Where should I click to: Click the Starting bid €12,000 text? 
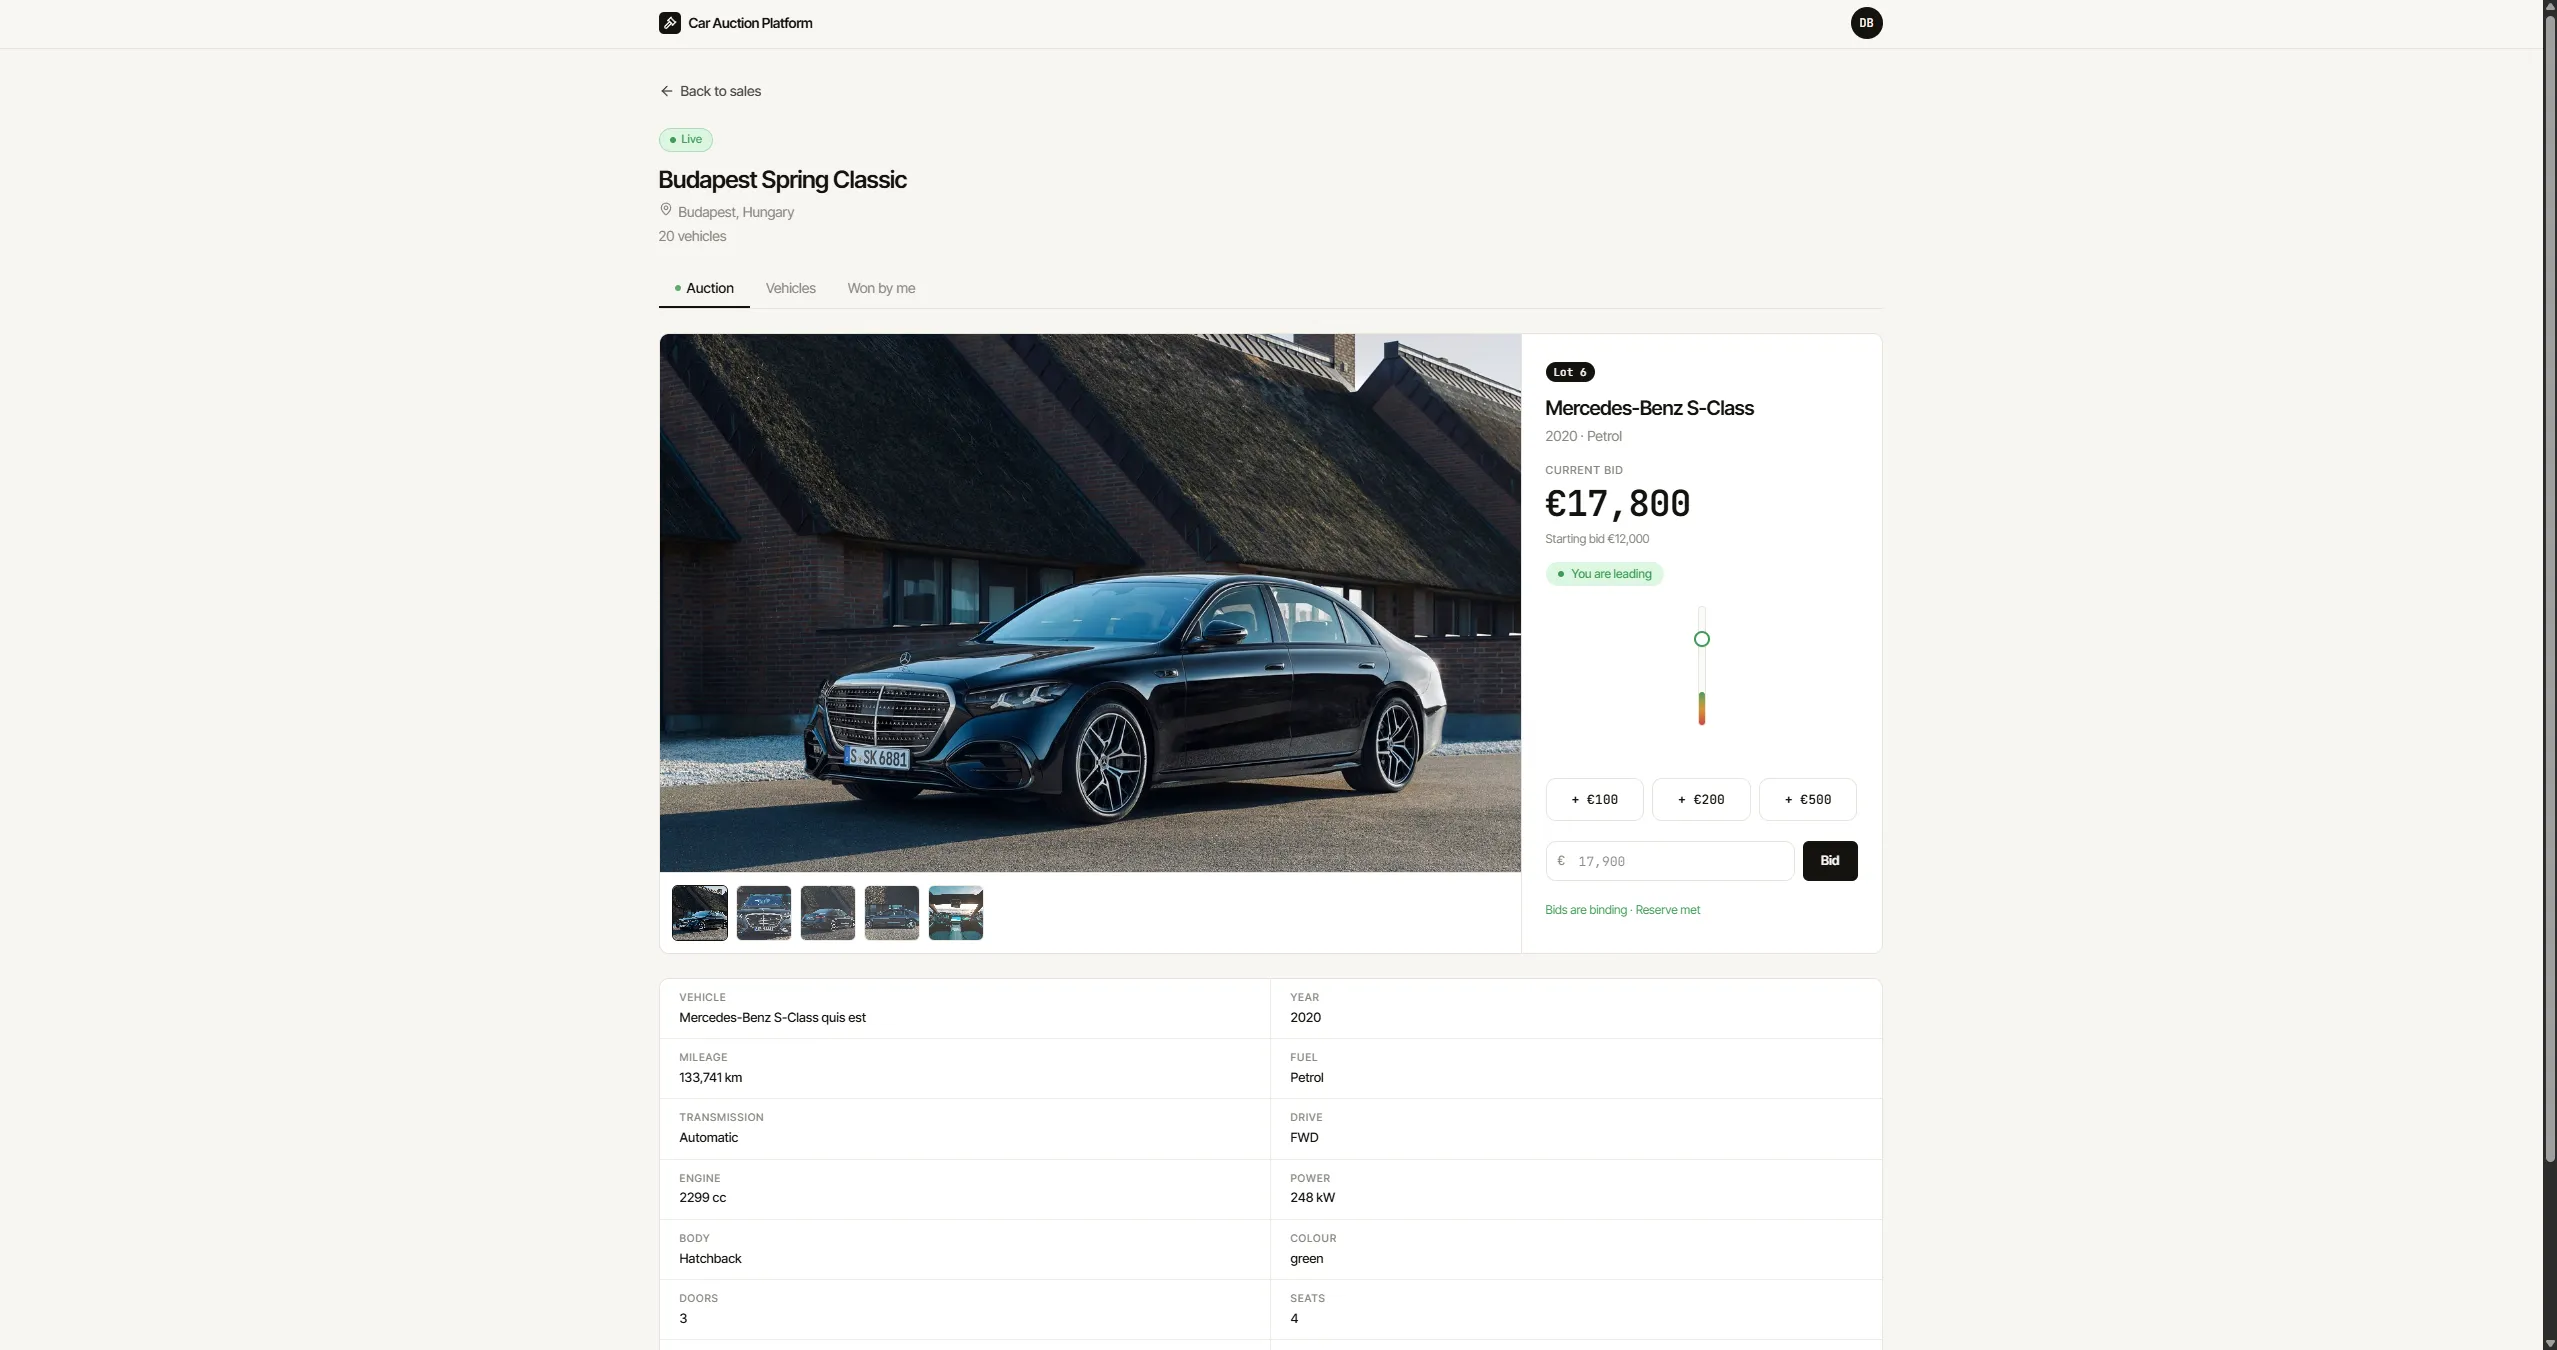pos(1597,539)
